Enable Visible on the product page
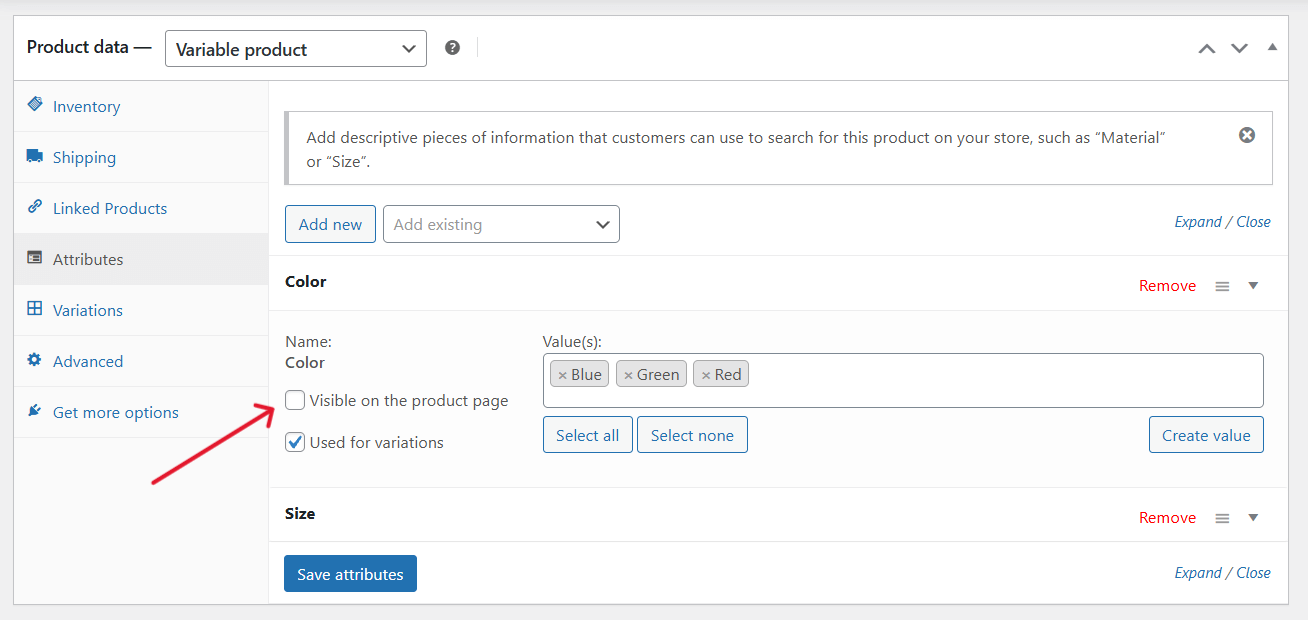This screenshot has height=620, width=1308. pyautogui.click(x=295, y=399)
